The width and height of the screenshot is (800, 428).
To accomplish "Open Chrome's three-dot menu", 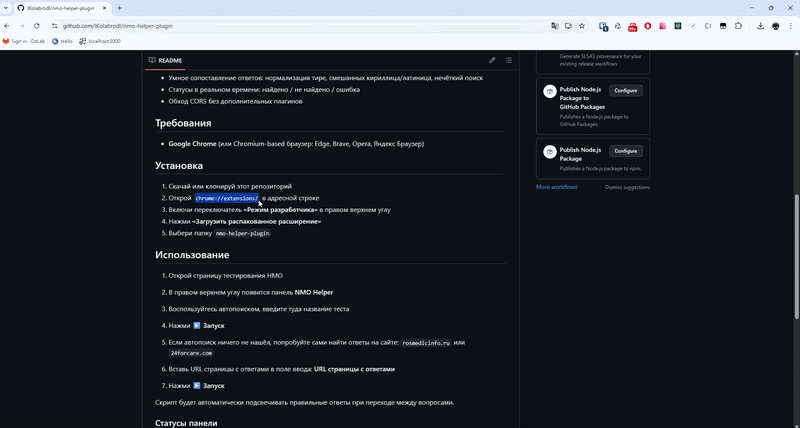I will (x=791, y=26).
